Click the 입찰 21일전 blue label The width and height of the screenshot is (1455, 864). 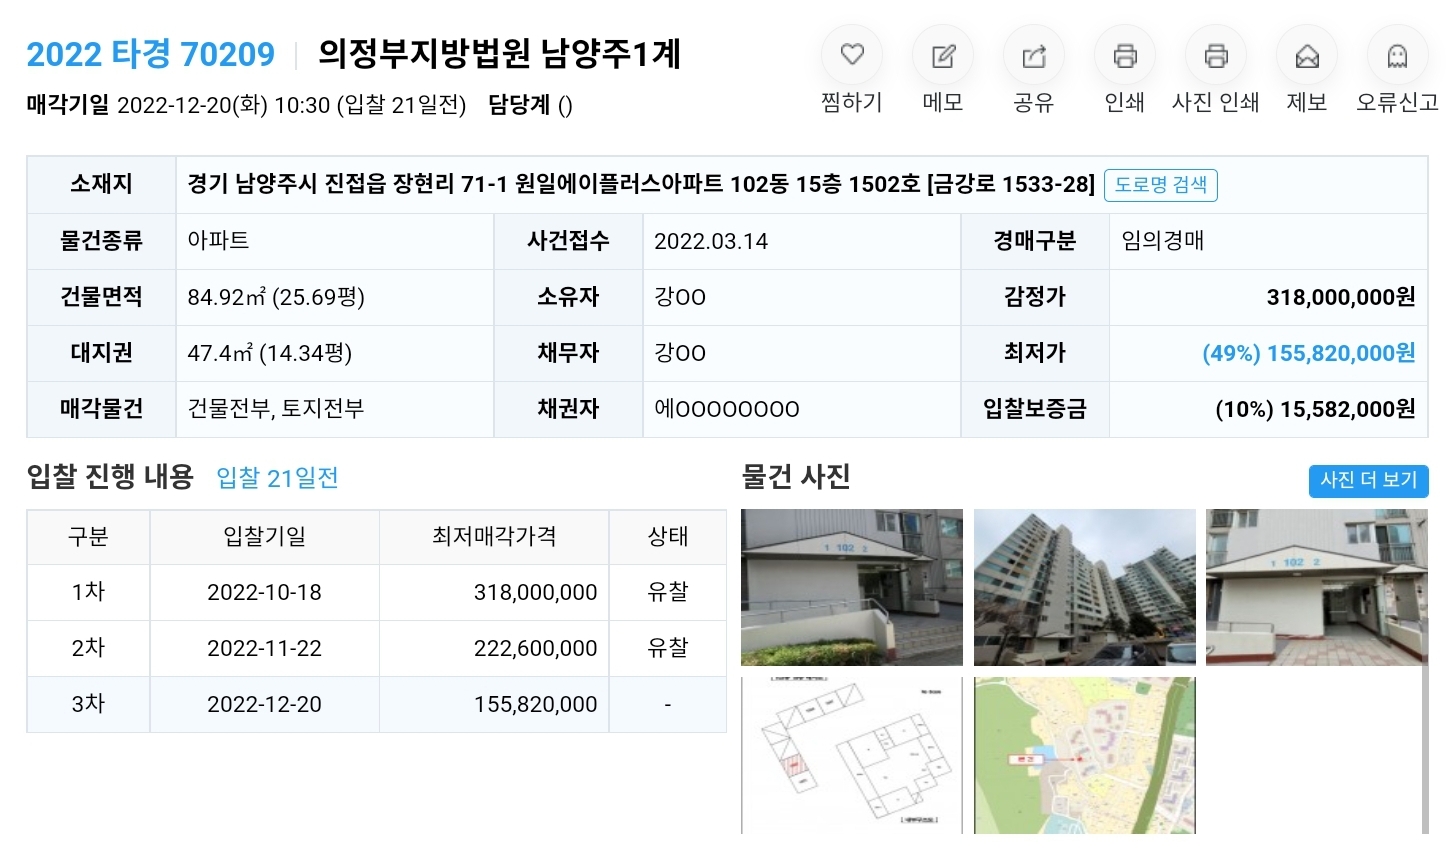(x=277, y=478)
